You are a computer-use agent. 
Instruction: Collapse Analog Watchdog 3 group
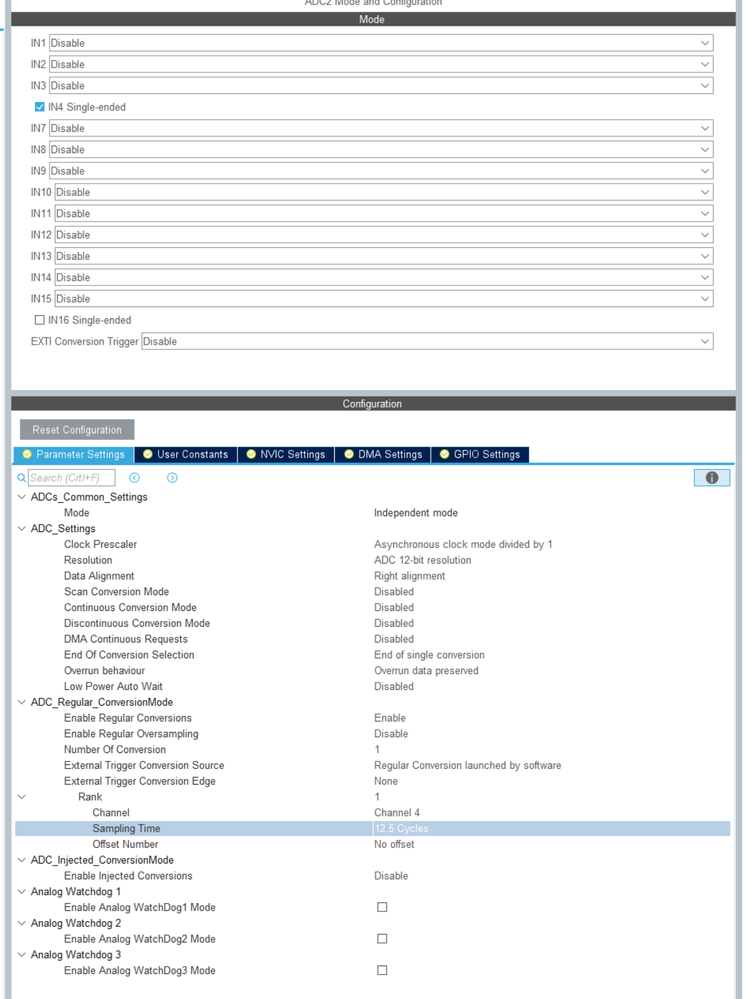tap(22, 955)
